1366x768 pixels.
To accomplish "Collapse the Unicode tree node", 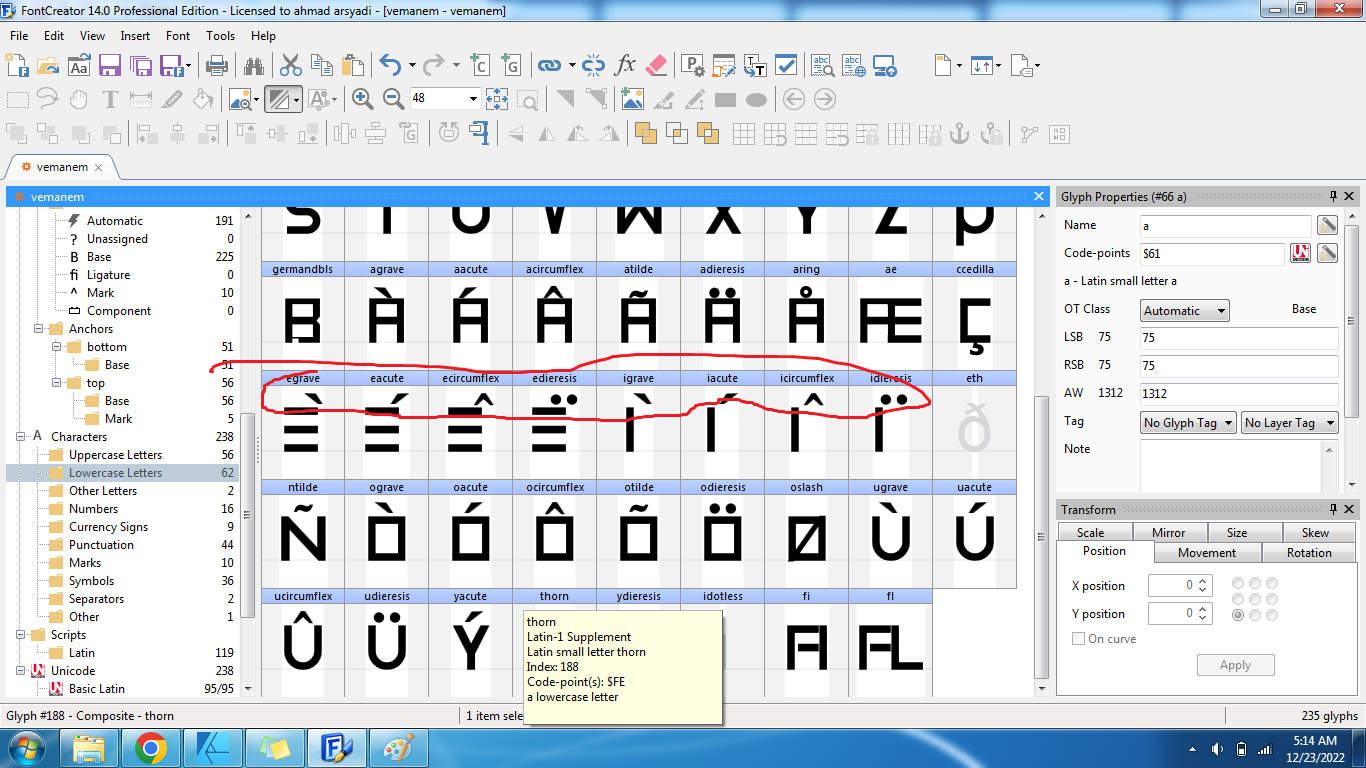I will pos(21,671).
